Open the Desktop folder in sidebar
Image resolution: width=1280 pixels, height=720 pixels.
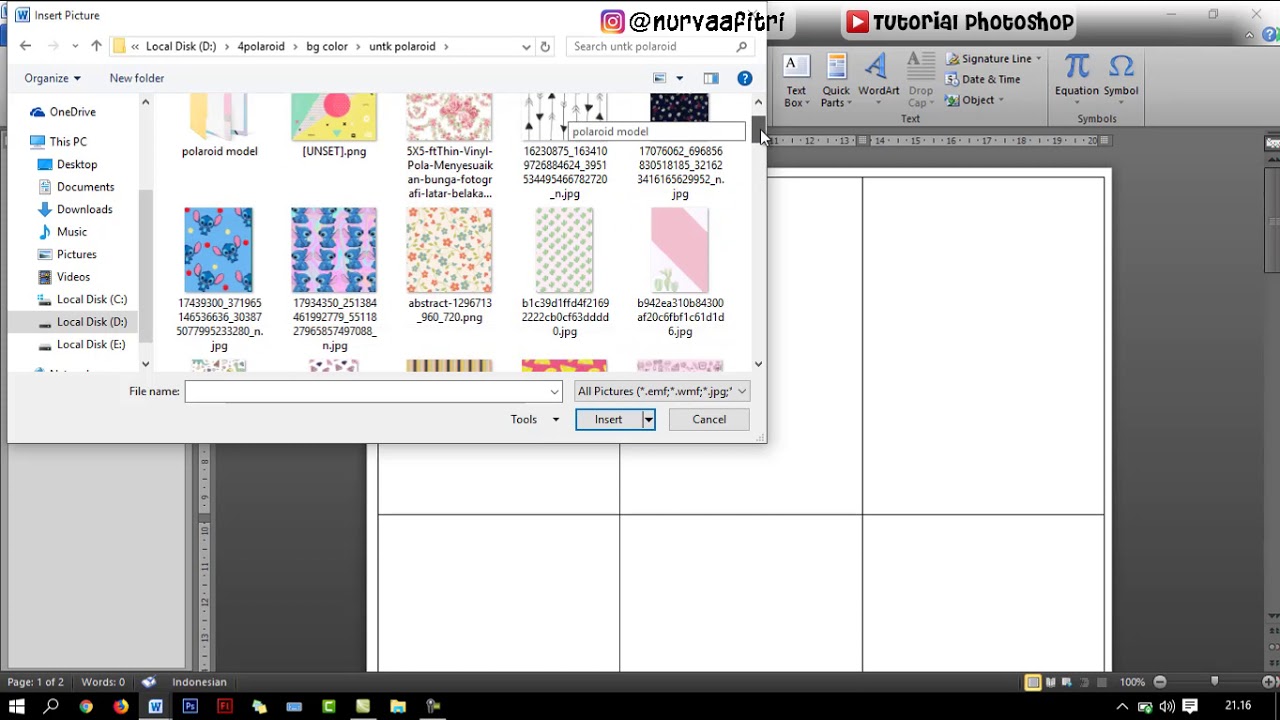click(77, 164)
